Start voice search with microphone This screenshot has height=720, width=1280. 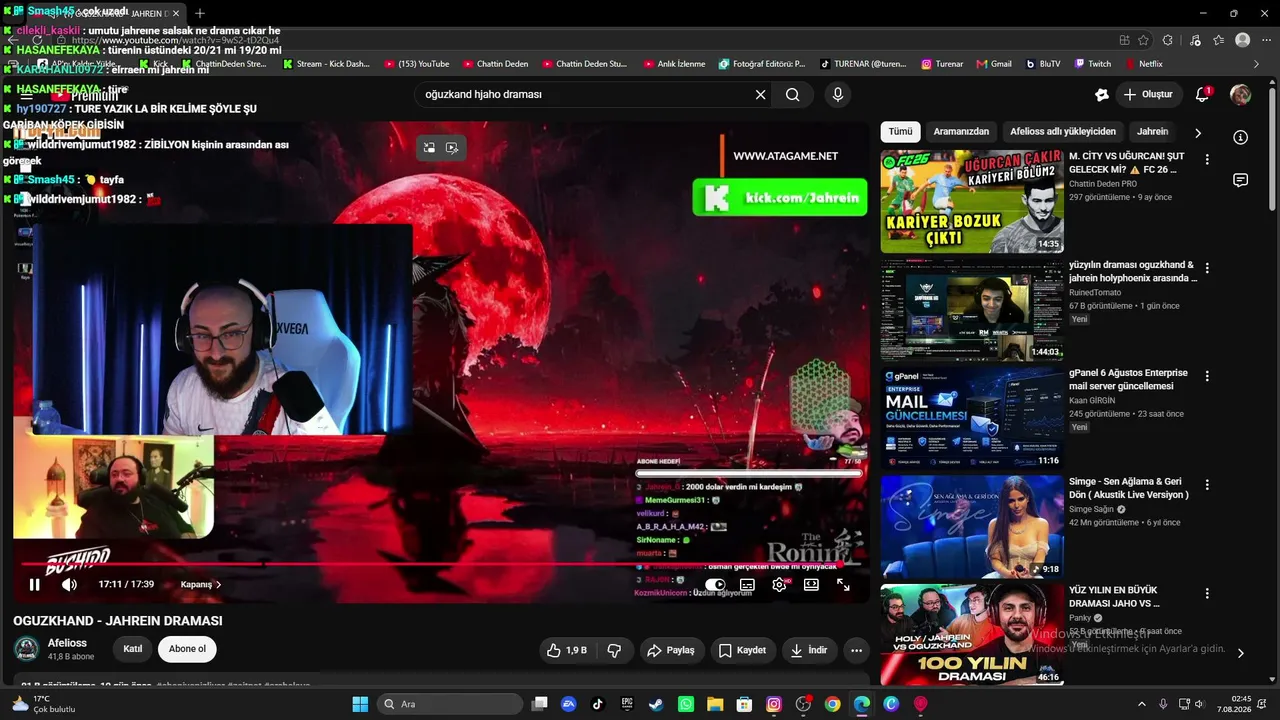click(838, 94)
